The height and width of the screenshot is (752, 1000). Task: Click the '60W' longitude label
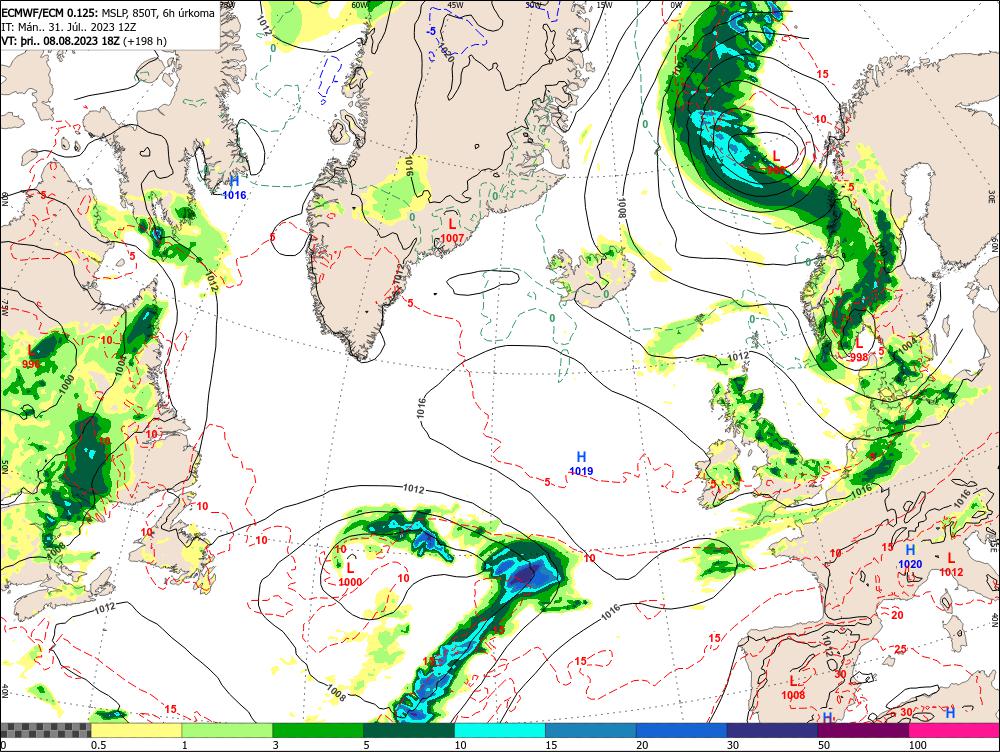click(x=360, y=5)
